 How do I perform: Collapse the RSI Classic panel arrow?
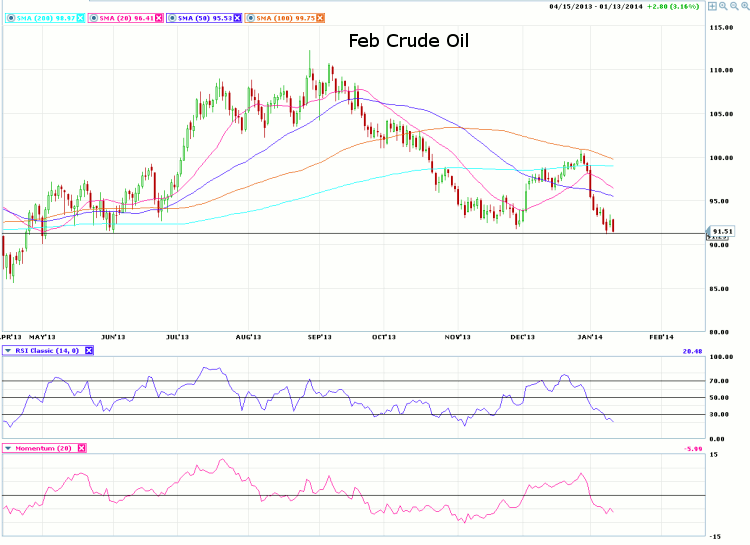[x=8, y=350]
